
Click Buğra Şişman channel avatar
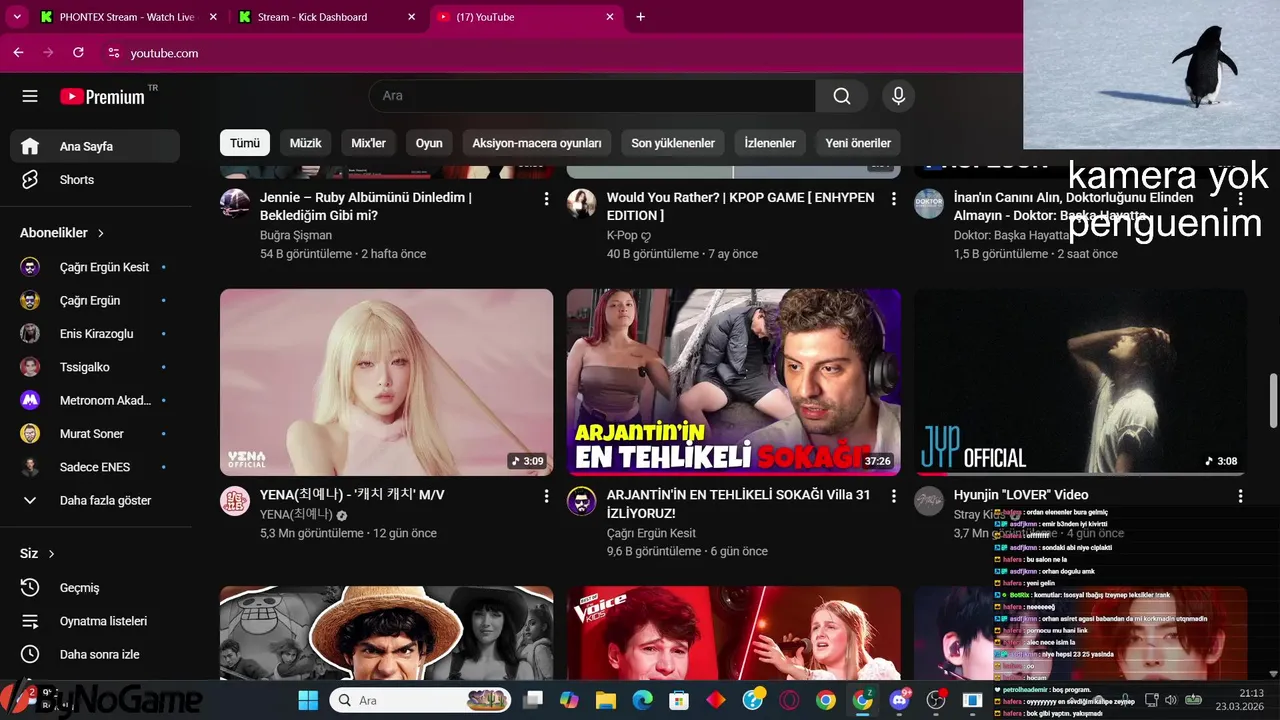(x=235, y=204)
